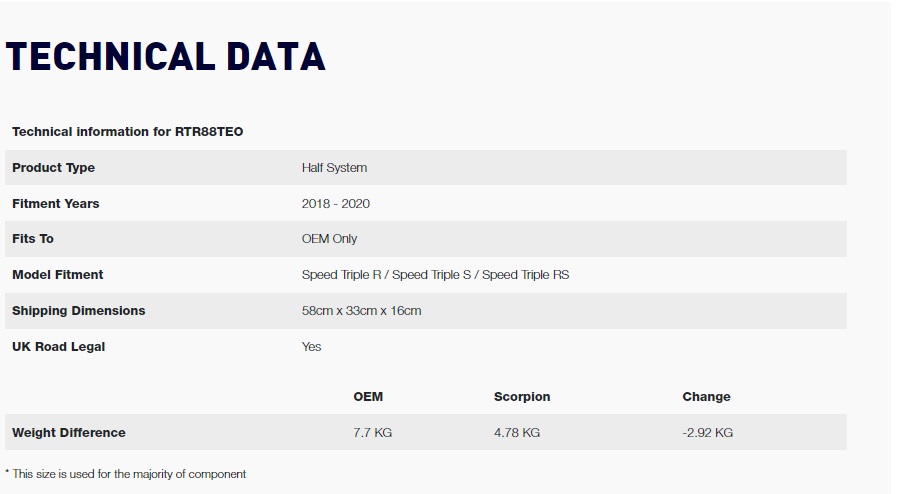Select the Half System value
Screen dimensions: 909x494
pos(334,168)
